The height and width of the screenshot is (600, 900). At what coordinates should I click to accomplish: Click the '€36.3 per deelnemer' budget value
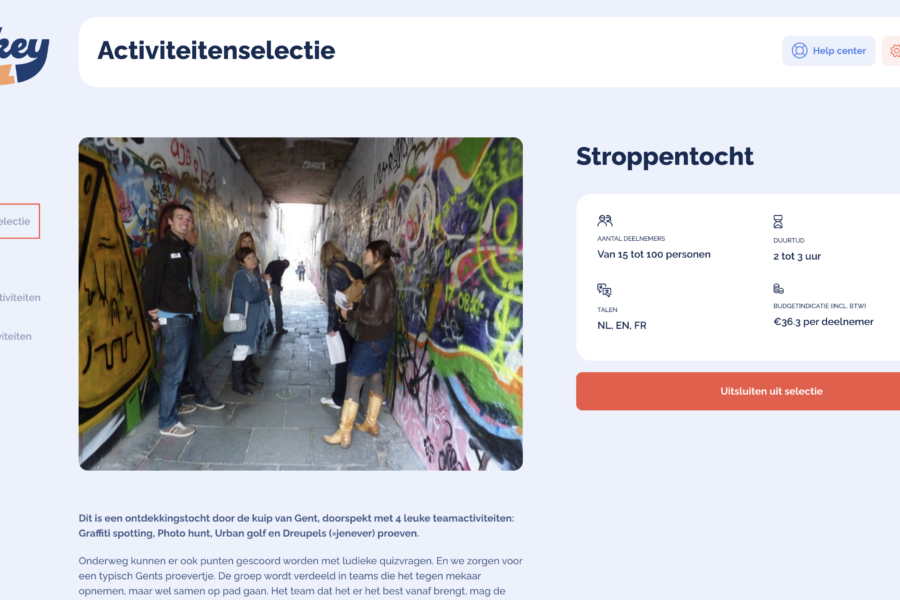tap(823, 322)
